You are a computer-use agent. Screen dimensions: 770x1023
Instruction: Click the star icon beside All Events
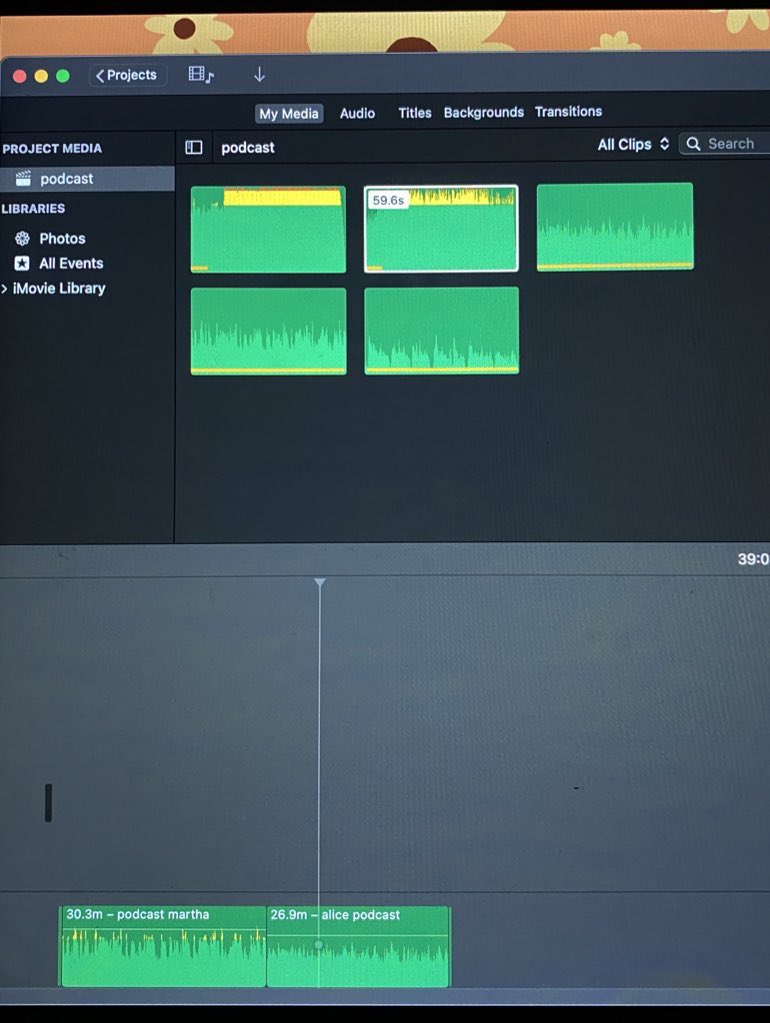(x=22, y=263)
